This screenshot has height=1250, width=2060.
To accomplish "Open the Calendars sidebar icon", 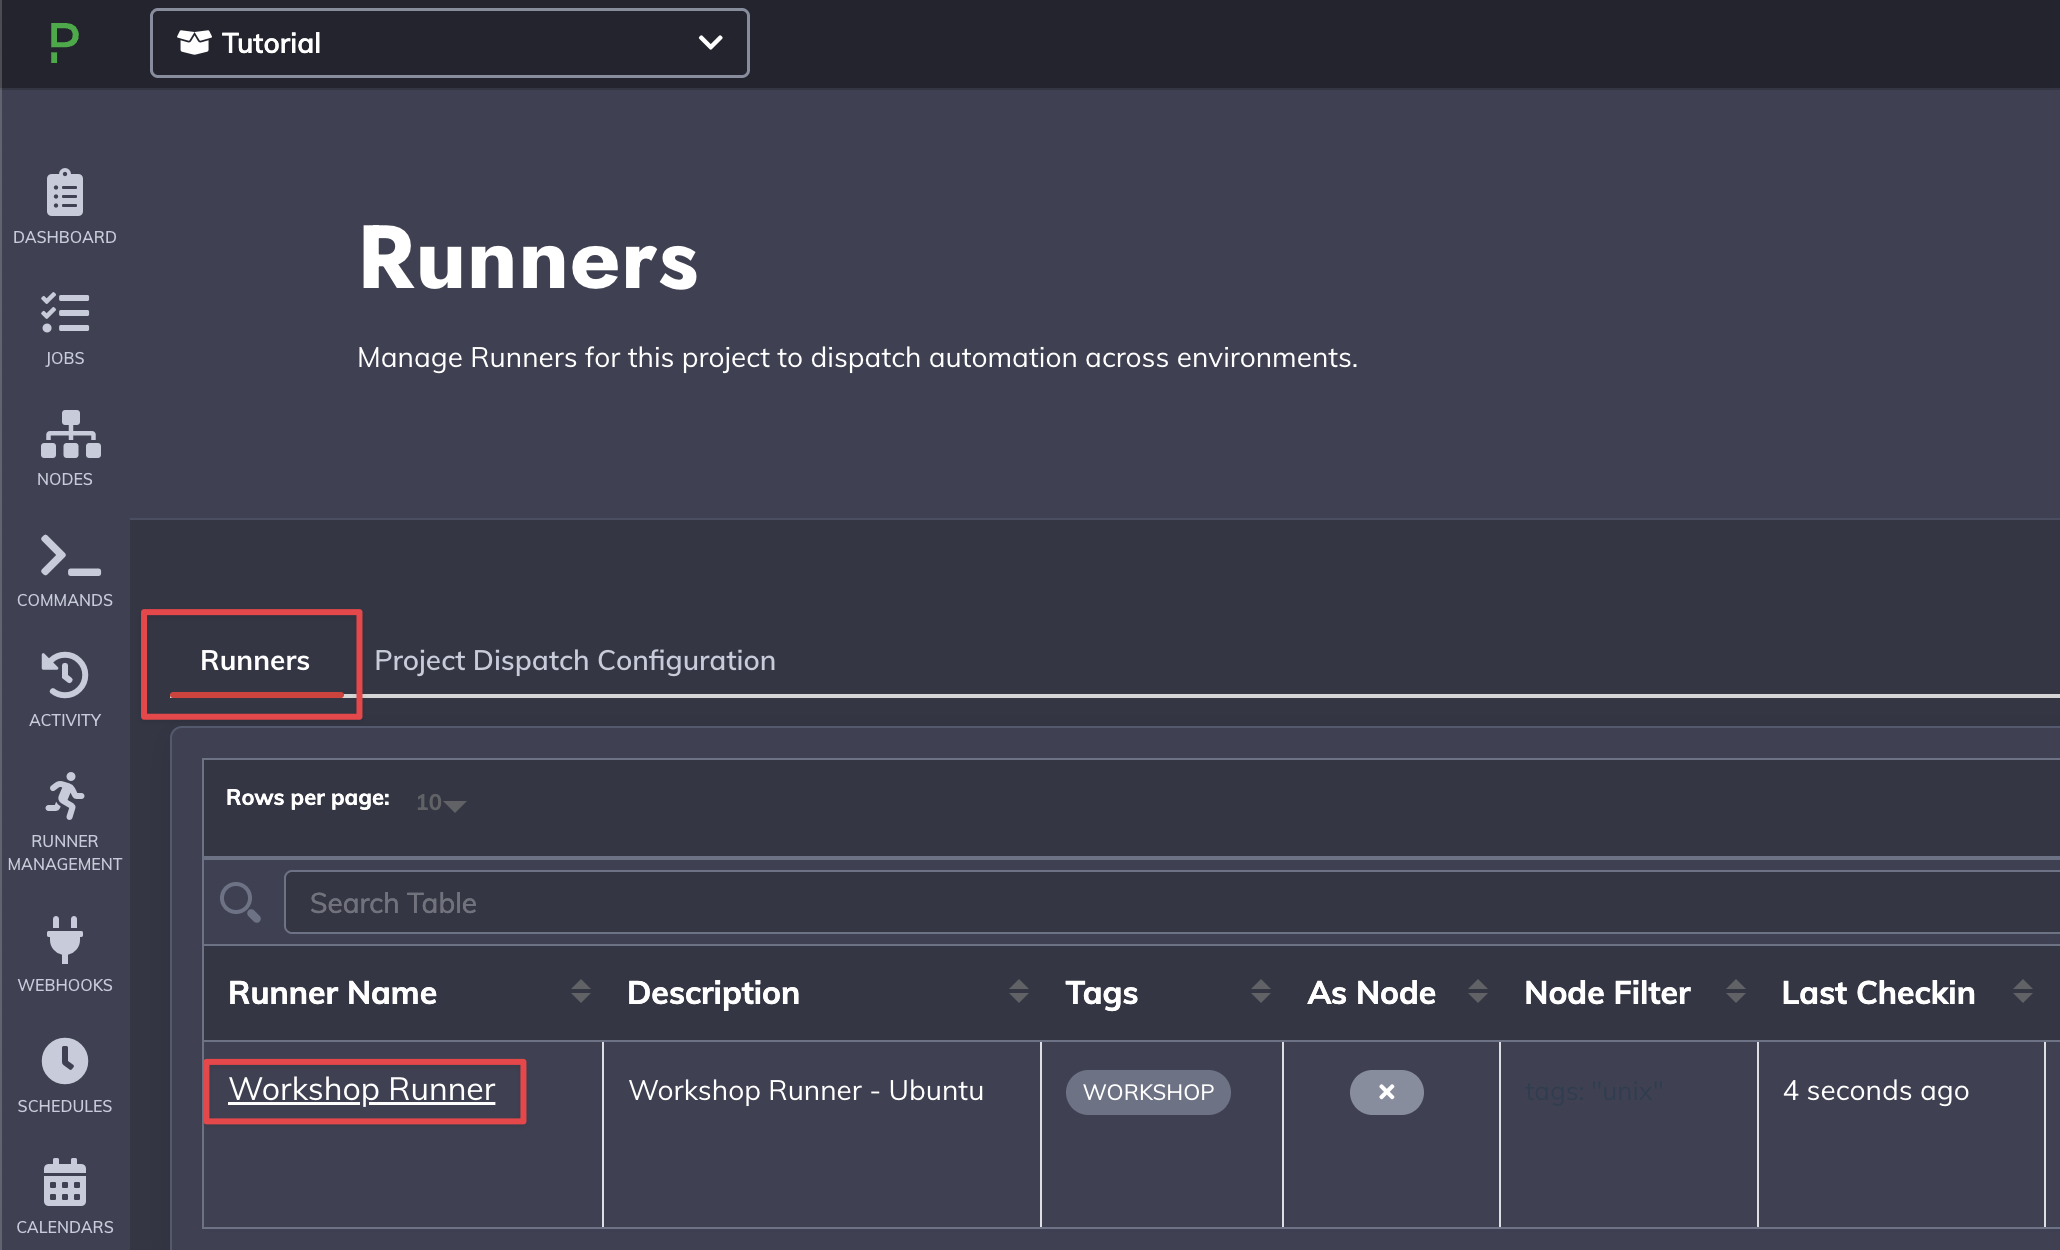I will coord(65,1197).
